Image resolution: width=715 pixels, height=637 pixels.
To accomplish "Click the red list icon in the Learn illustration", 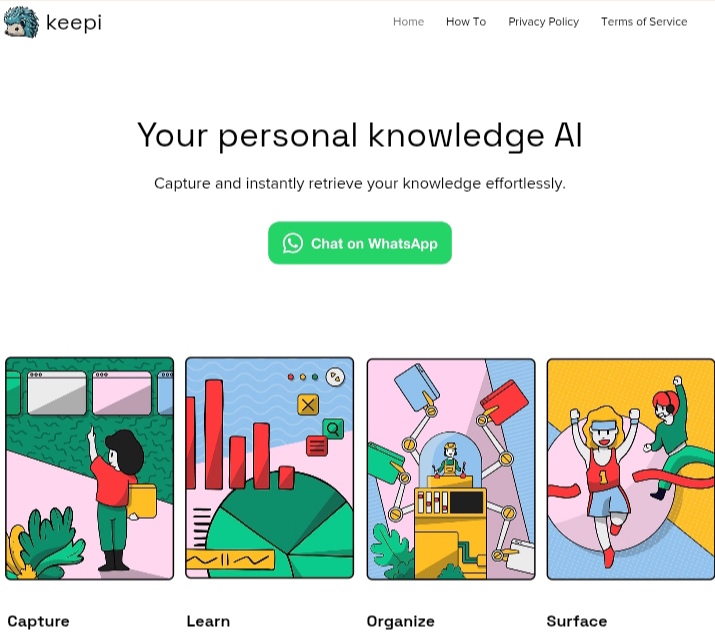I will [x=317, y=446].
